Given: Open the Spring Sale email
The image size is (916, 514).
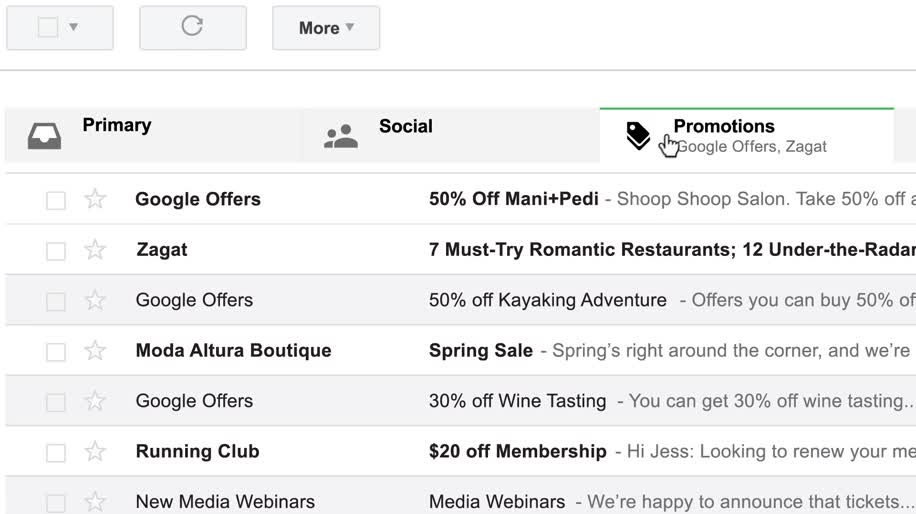Looking at the screenshot, I should [481, 351].
